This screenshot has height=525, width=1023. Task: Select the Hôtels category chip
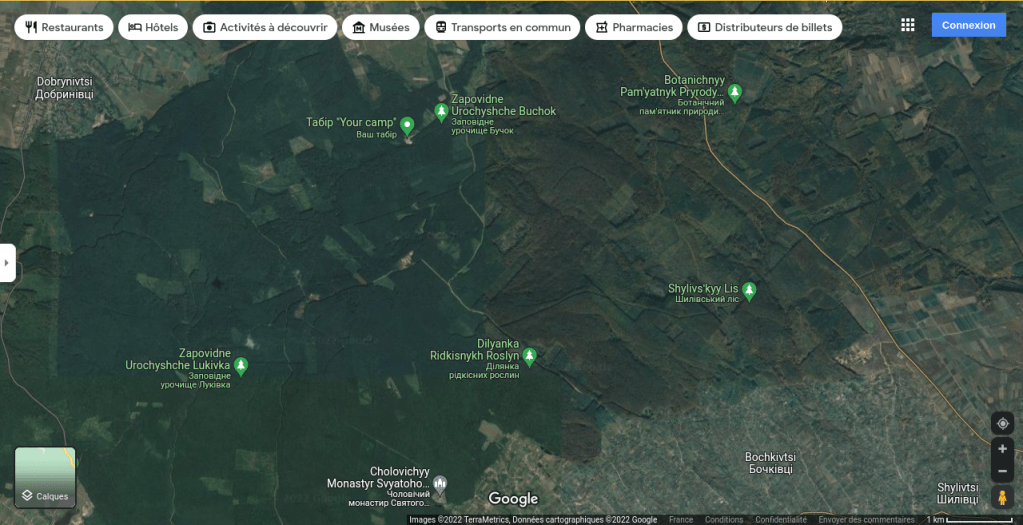153,27
